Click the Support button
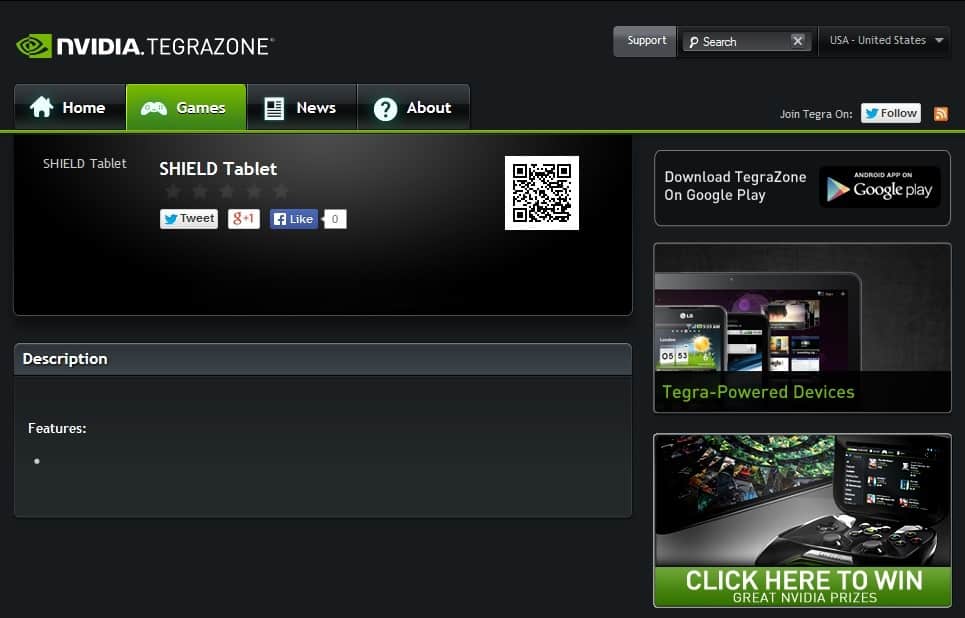Screen dimensions: 965x618 click(x=646, y=41)
